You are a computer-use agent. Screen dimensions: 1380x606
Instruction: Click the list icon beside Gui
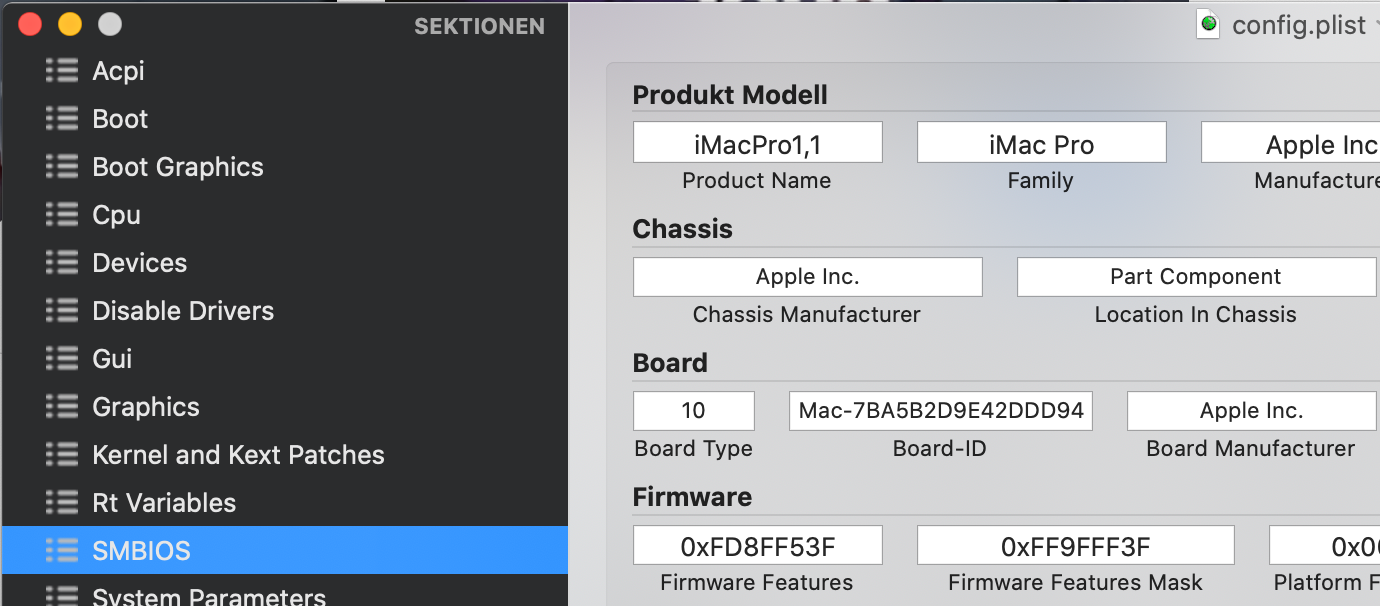click(x=62, y=359)
